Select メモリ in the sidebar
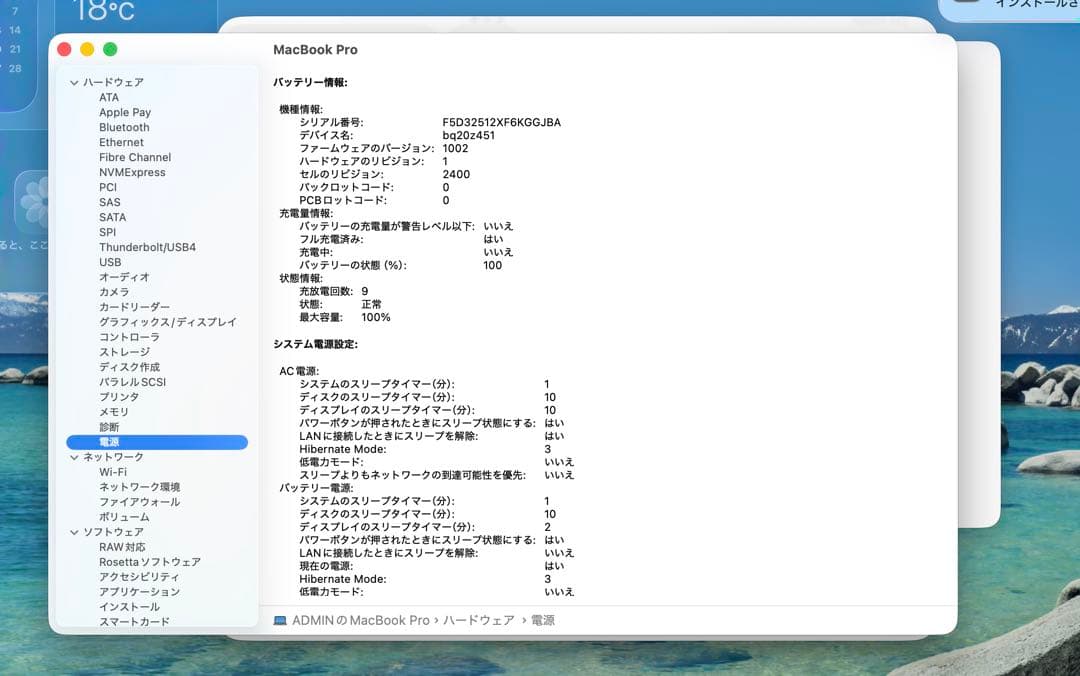This screenshot has height=676, width=1080. pos(114,413)
